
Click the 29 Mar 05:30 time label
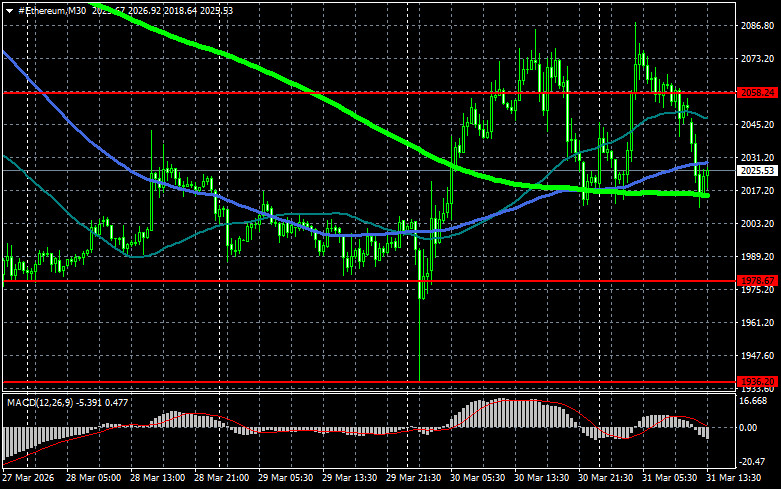point(285,478)
